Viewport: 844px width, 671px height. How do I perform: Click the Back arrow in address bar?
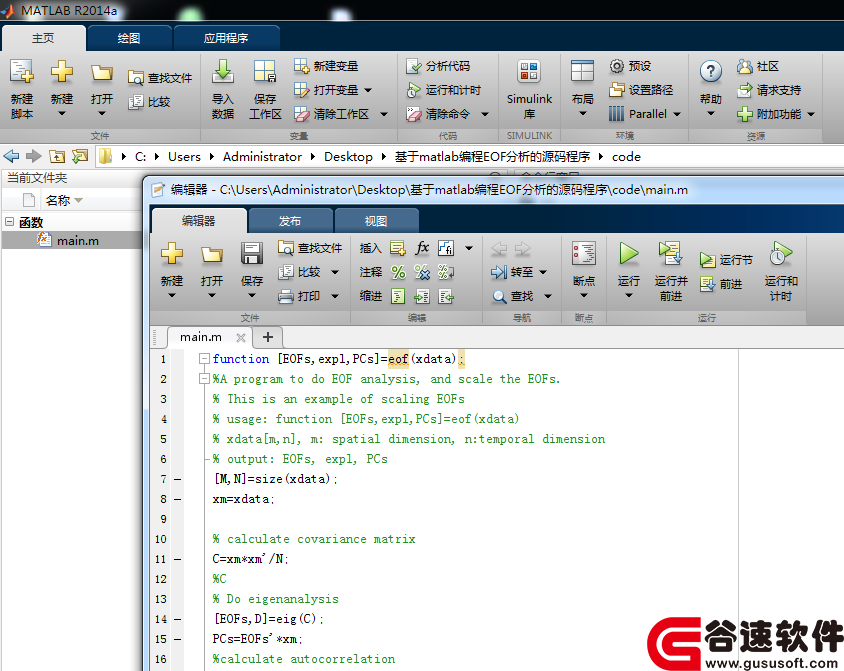(x=11, y=157)
